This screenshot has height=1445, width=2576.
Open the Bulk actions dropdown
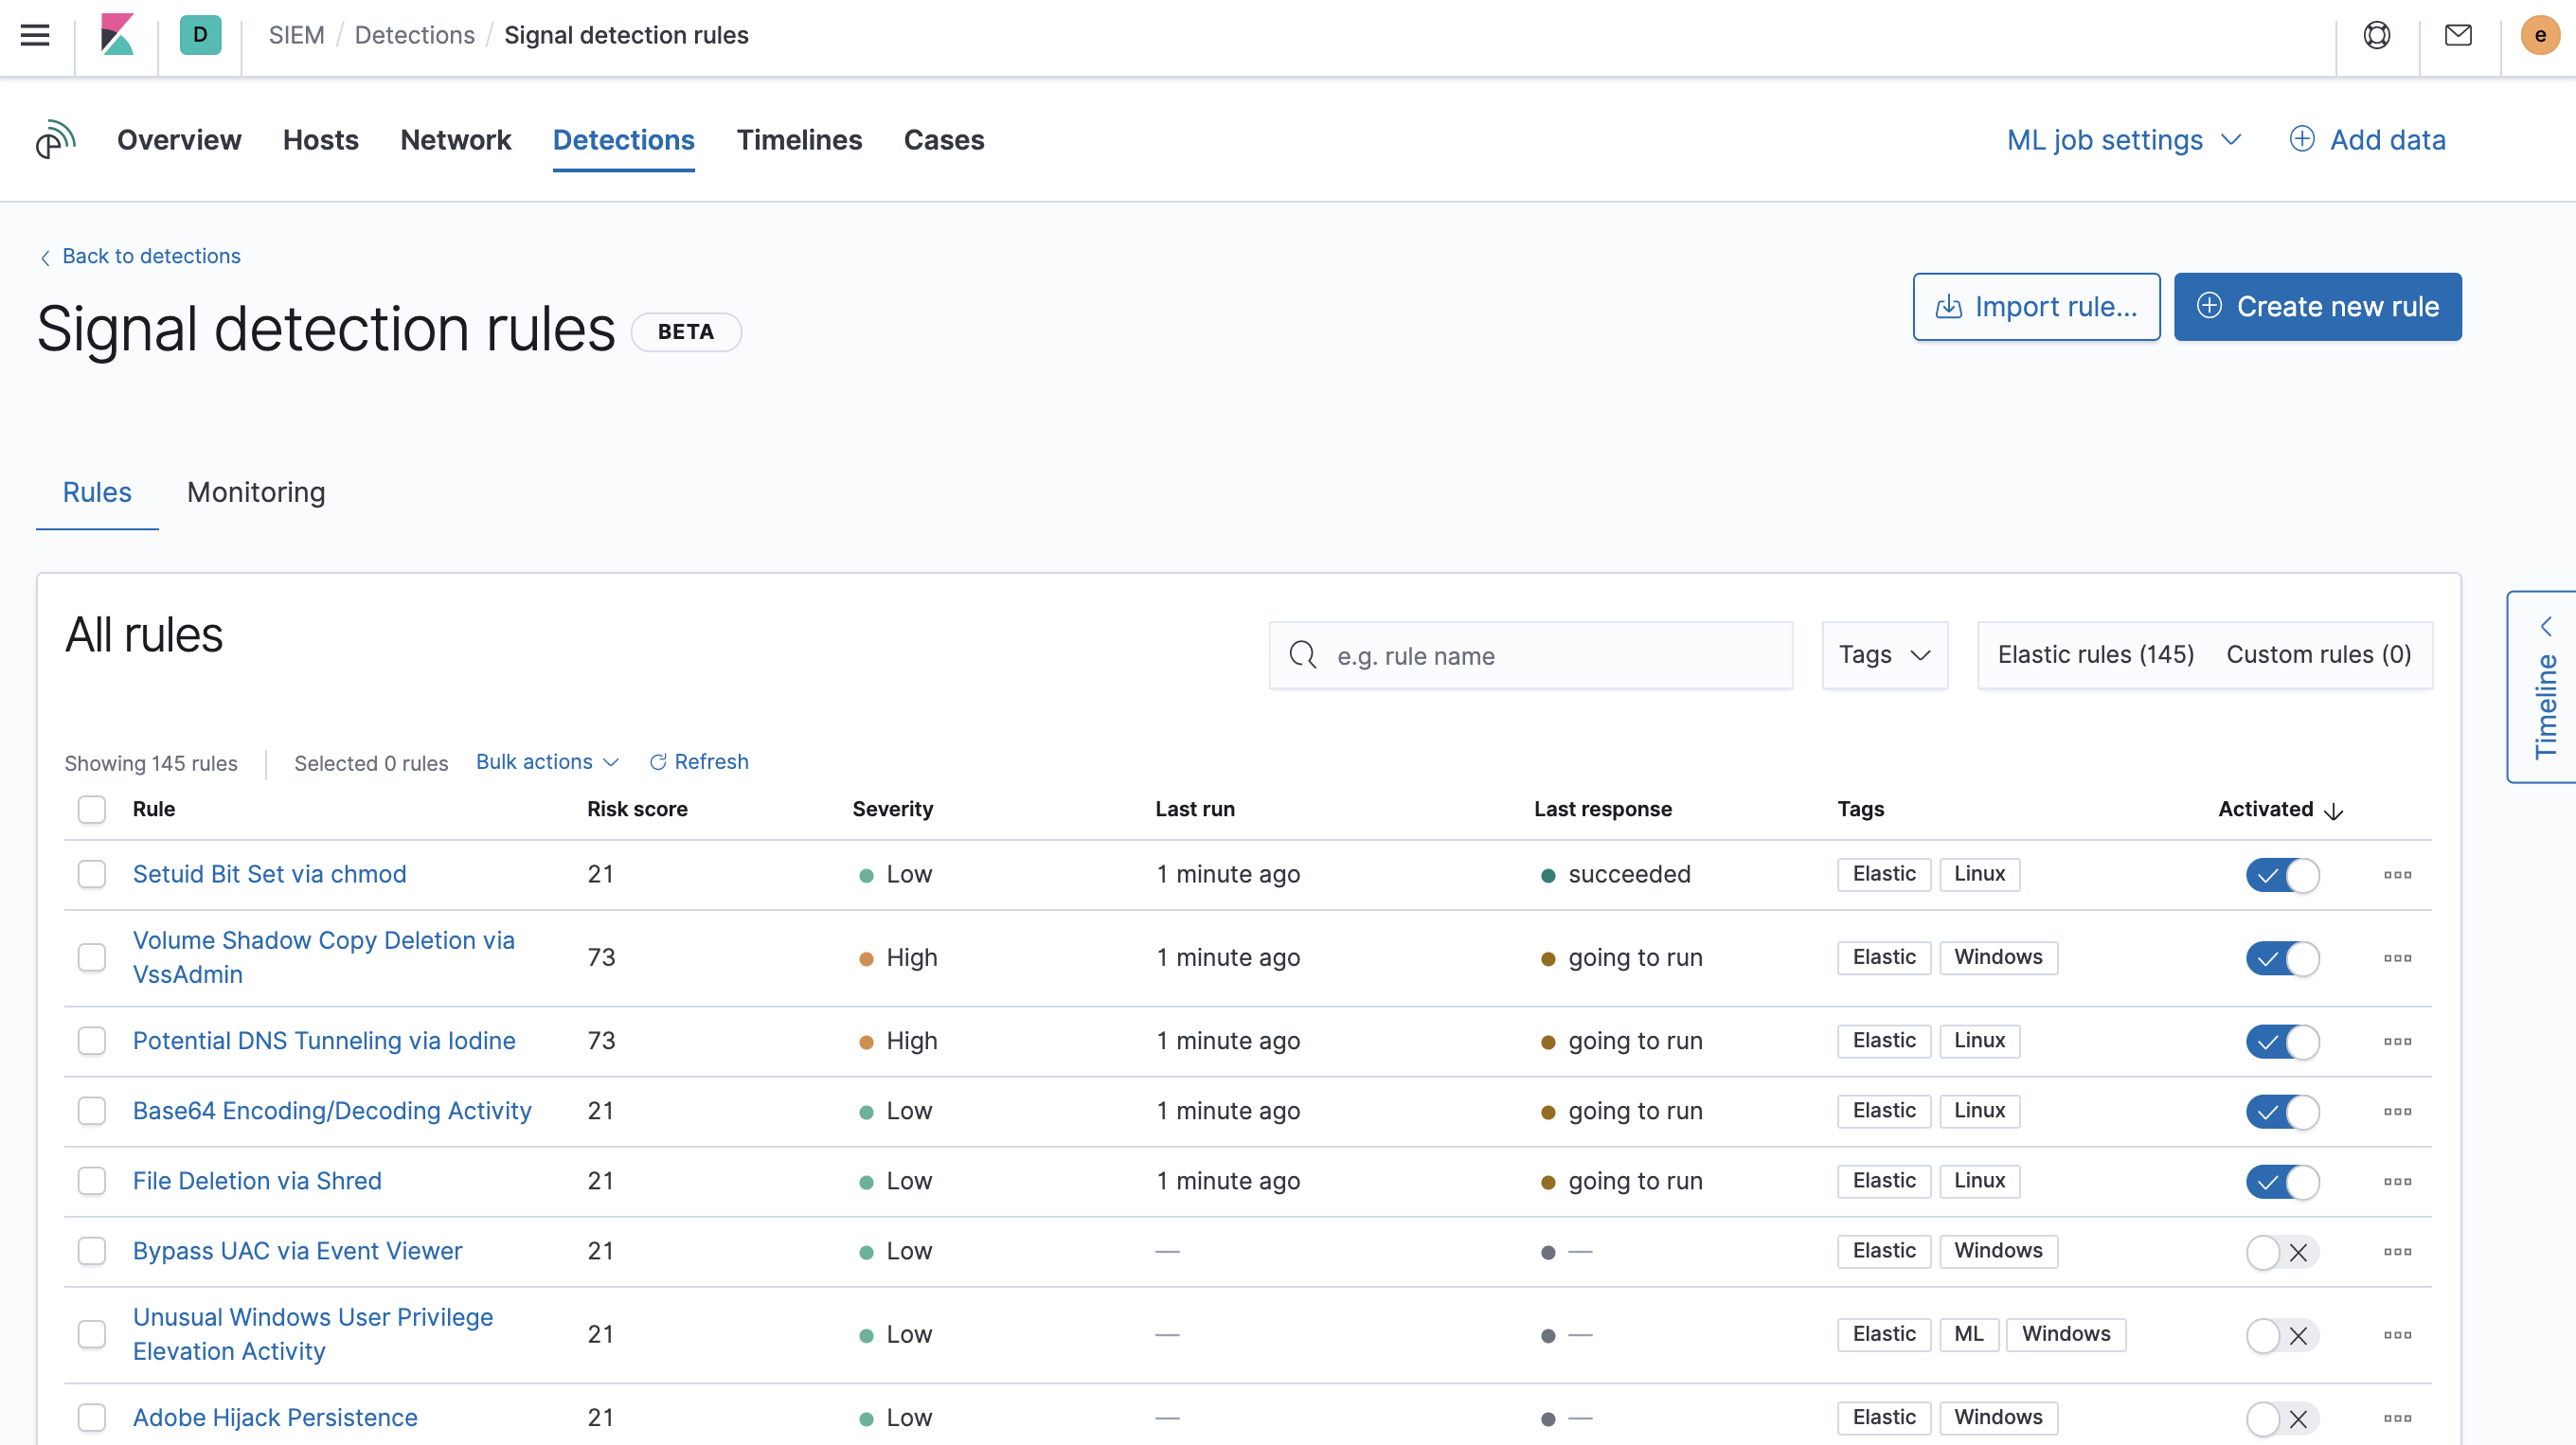(547, 762)
